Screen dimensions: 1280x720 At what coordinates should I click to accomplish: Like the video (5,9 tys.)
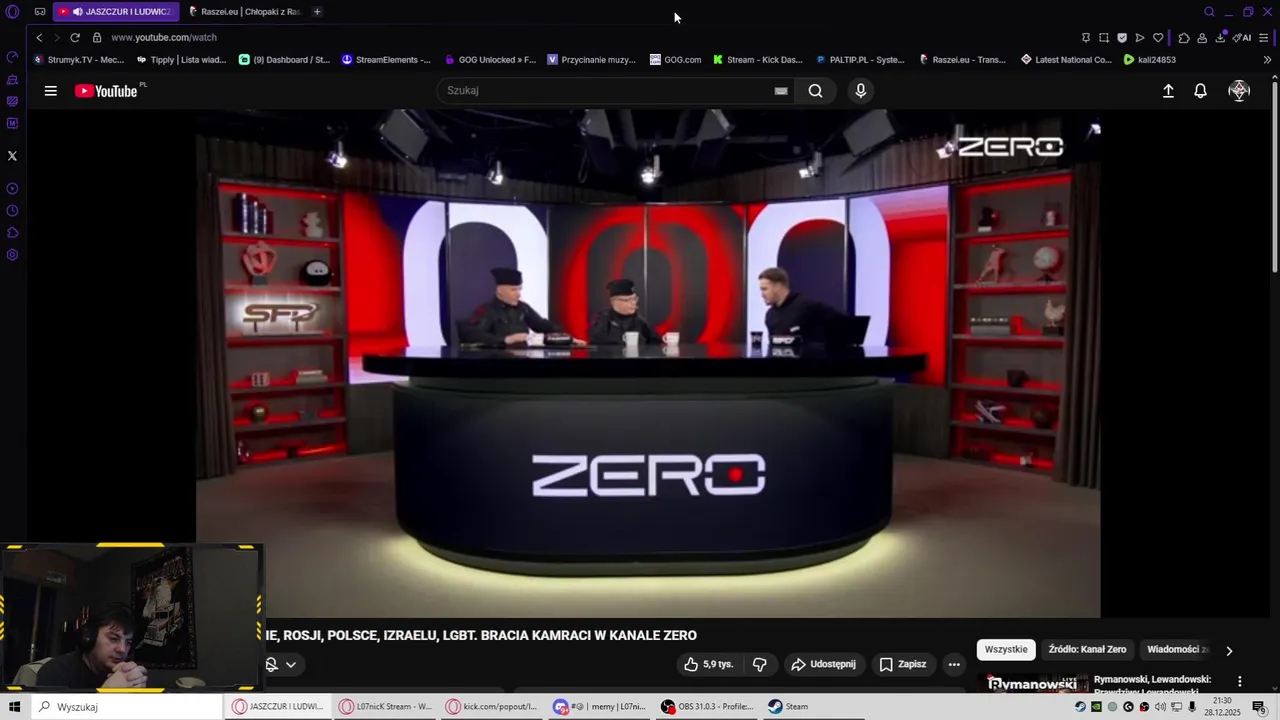pyautogui.click(x=708, y=664)
